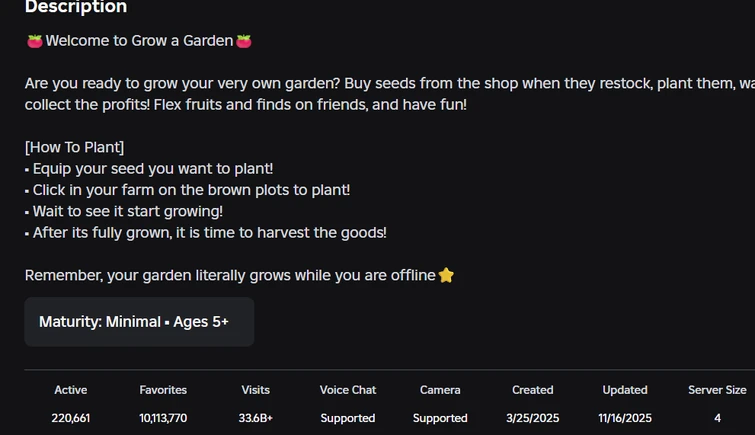Click Supported under Camera
This screenshot has width=755, height=435.
coord(440,418)
